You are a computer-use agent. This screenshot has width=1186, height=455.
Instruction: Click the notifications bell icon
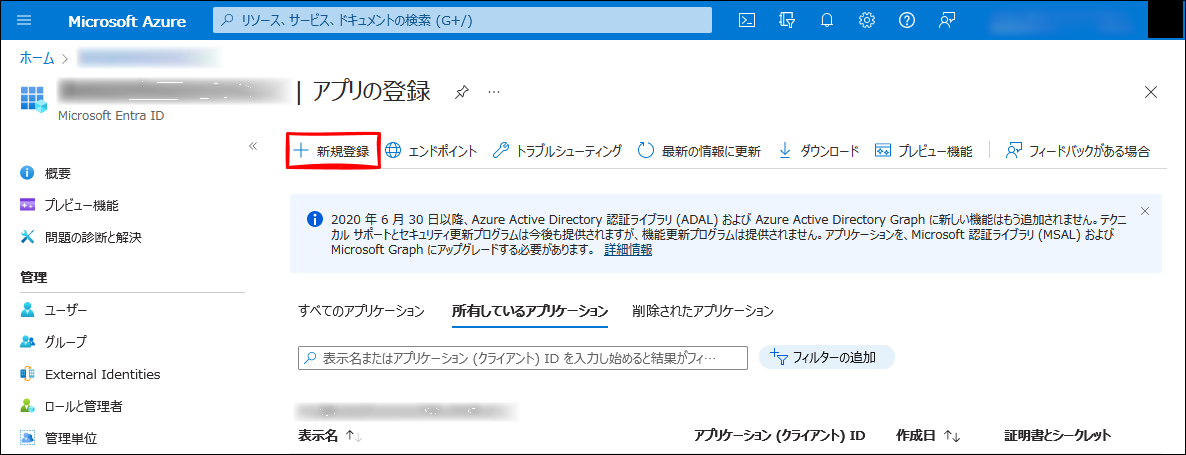[827, 20]
